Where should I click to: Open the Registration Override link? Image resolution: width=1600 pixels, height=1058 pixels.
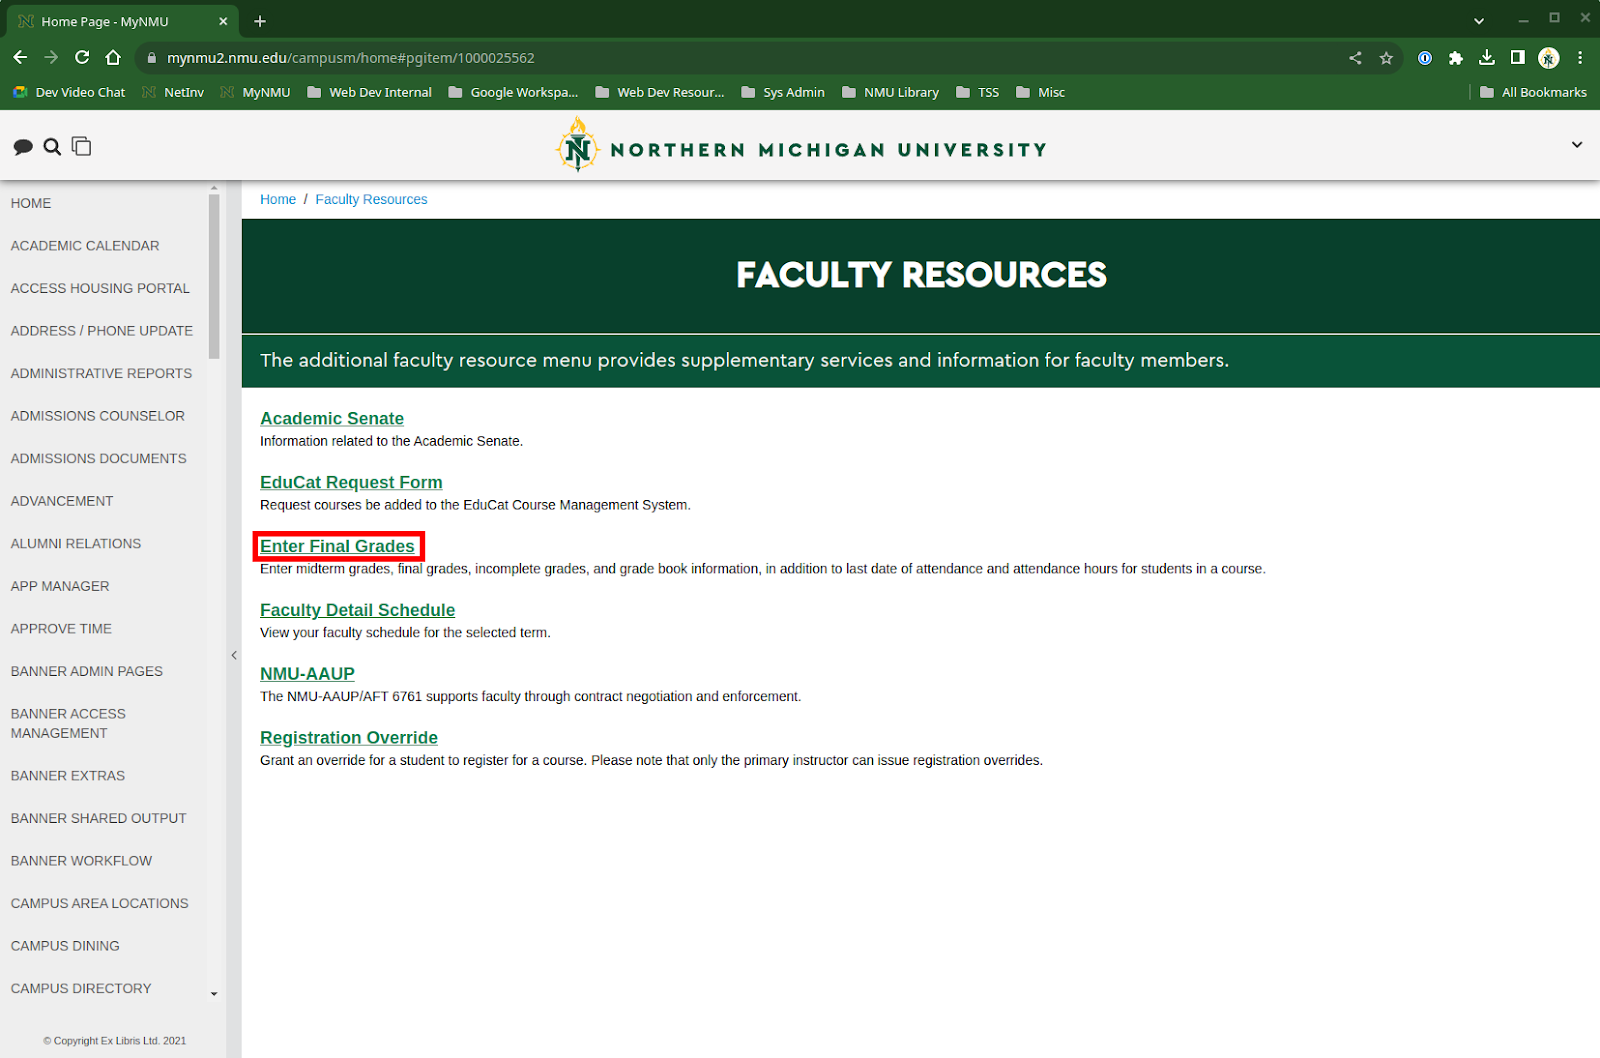point(349,738)
